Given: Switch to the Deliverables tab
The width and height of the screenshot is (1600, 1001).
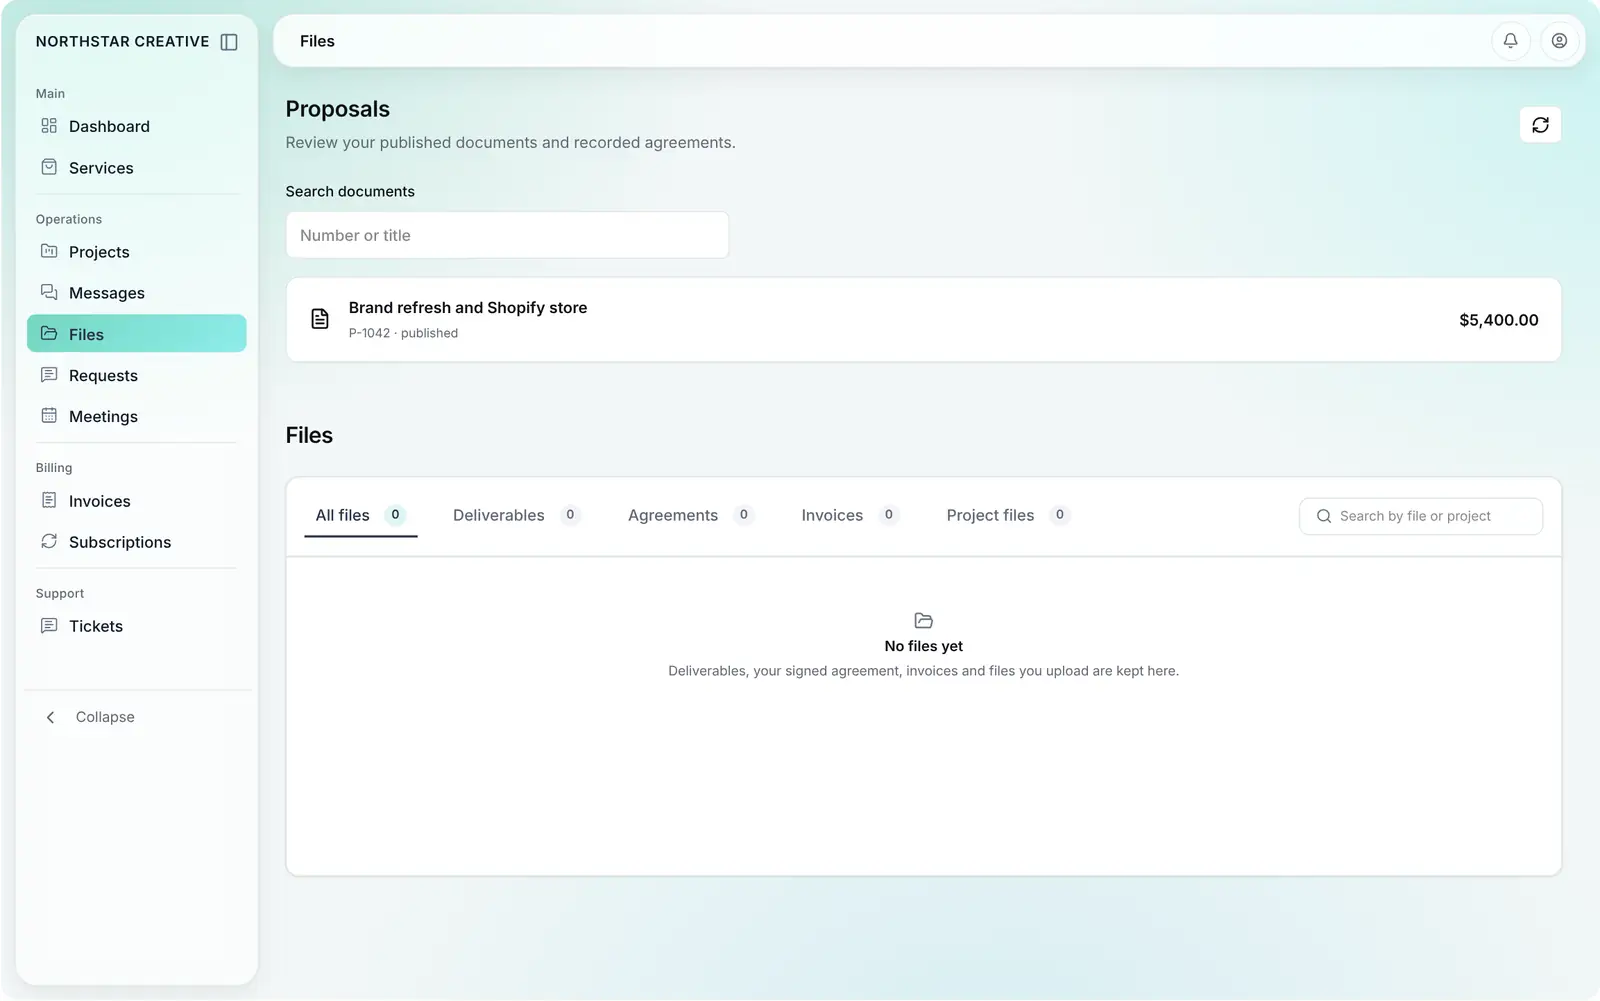Looking at the screenshot, I should [516, 516].
